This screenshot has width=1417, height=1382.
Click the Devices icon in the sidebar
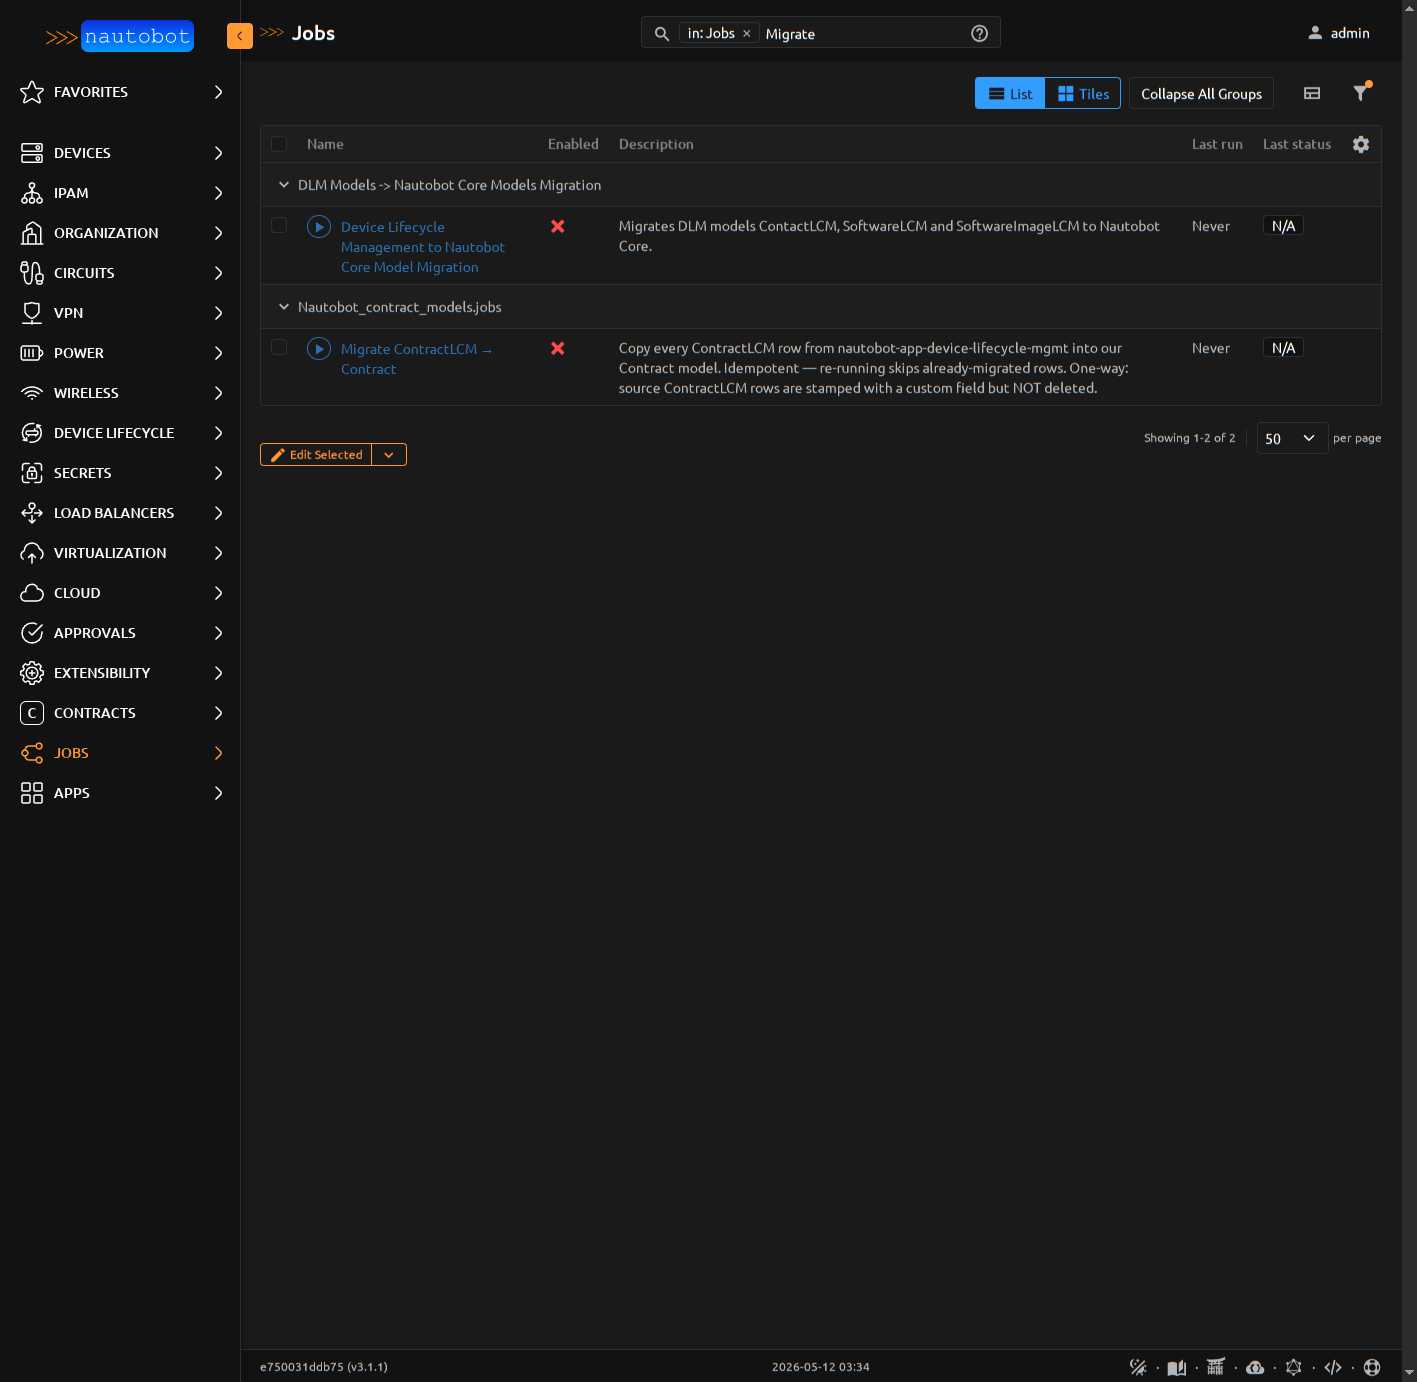(32, 153)
